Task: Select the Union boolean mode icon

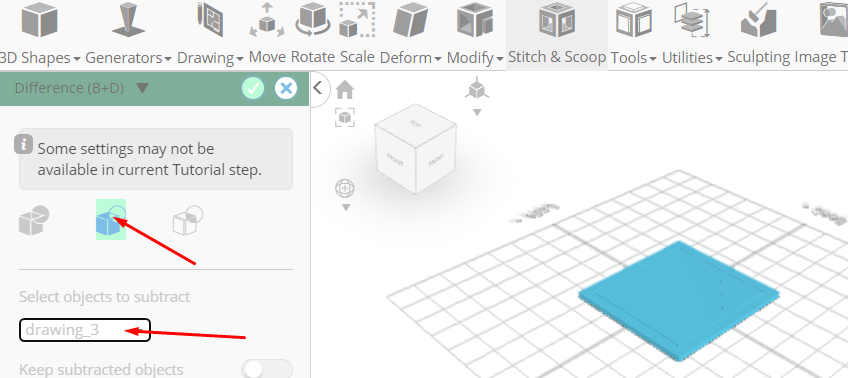Action: pos(34,220)
